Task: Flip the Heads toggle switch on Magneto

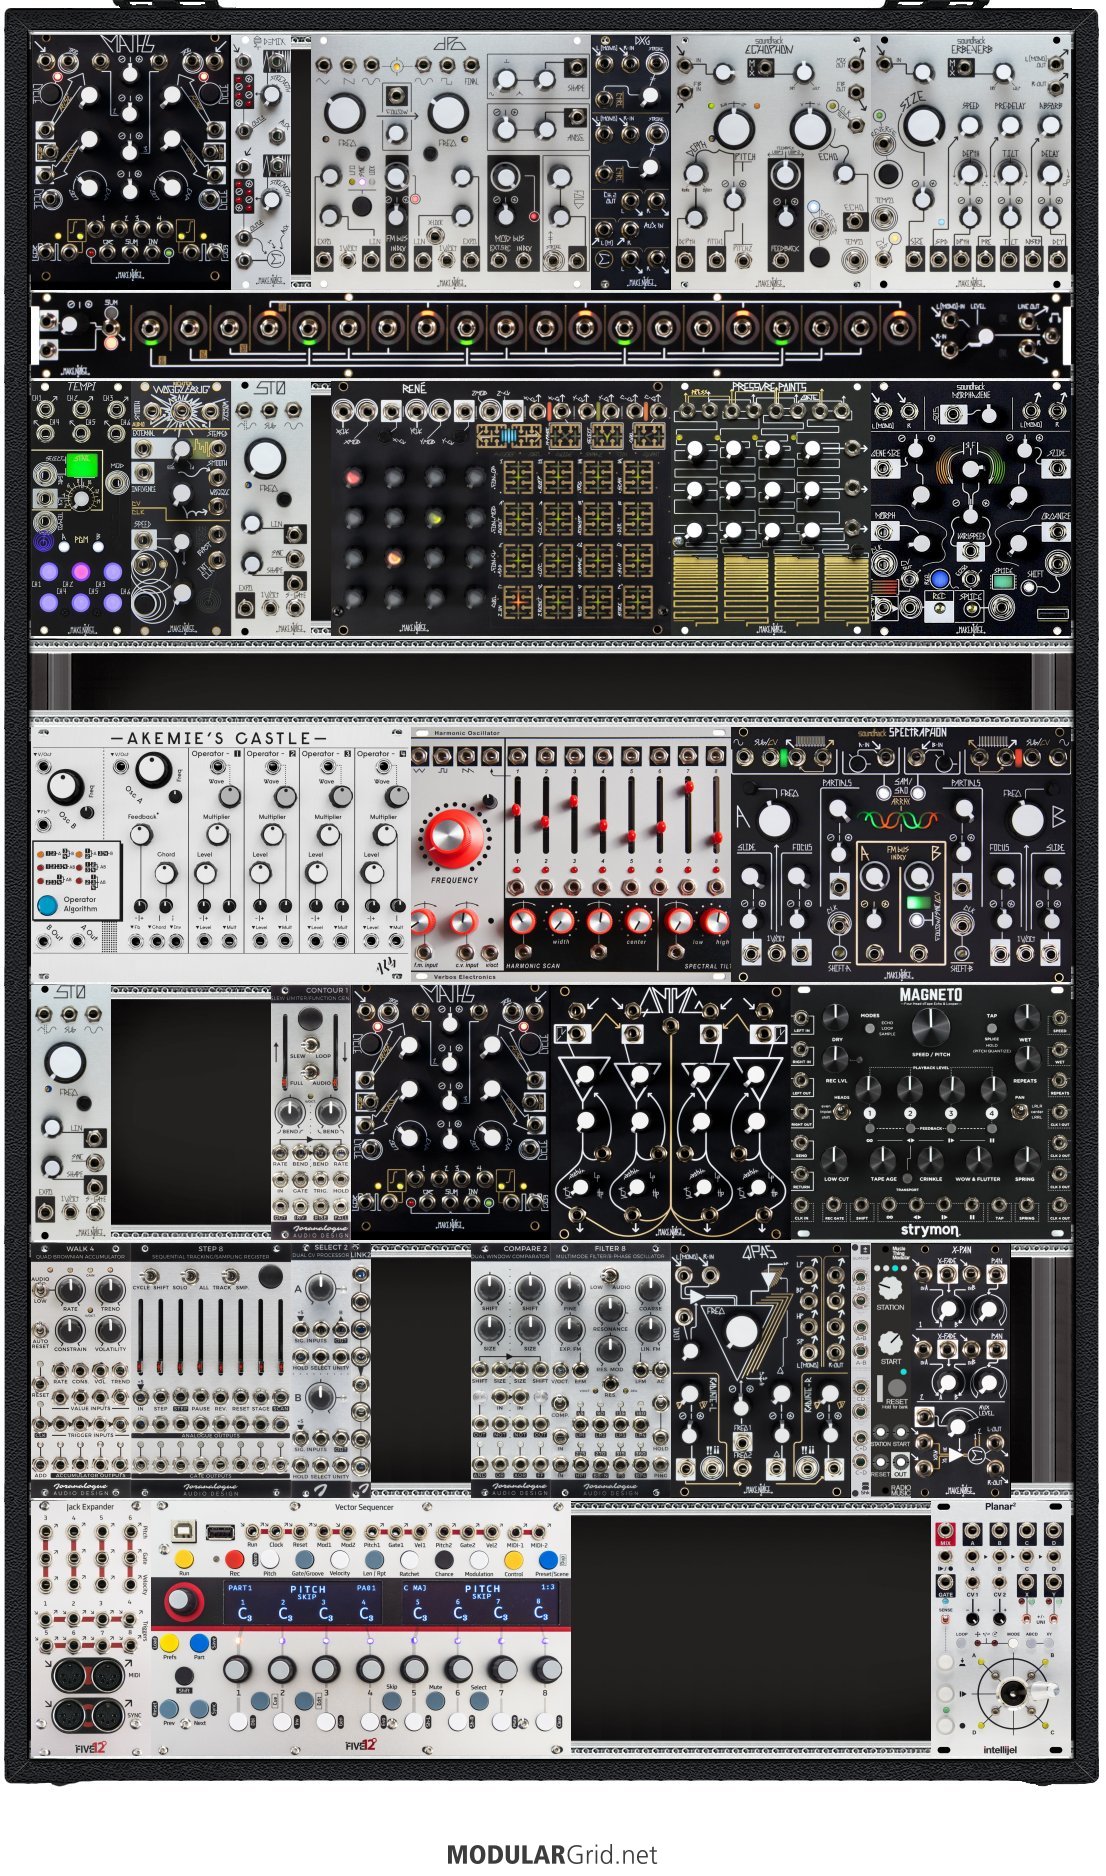Action: 842,1109
